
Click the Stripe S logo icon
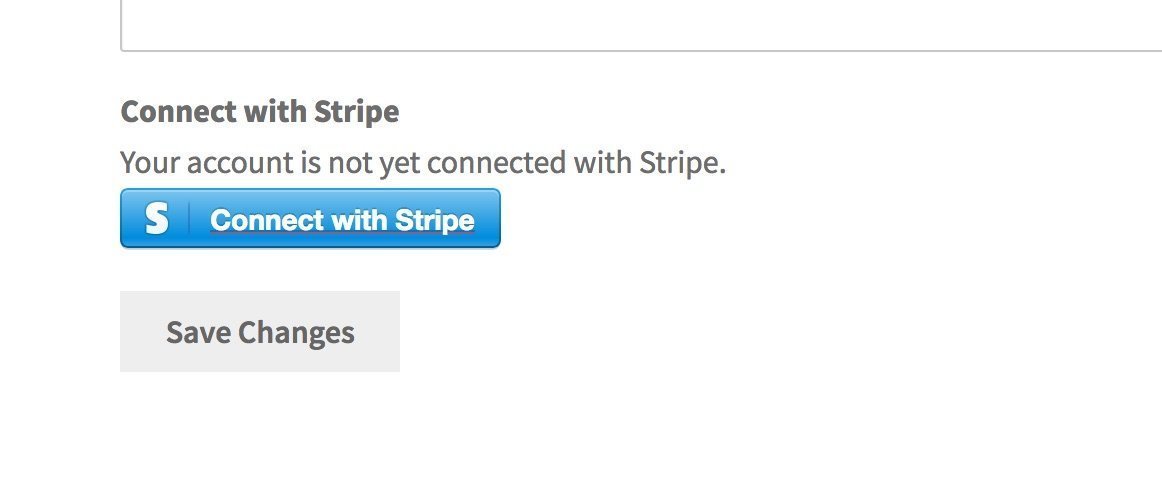(156, 218)
